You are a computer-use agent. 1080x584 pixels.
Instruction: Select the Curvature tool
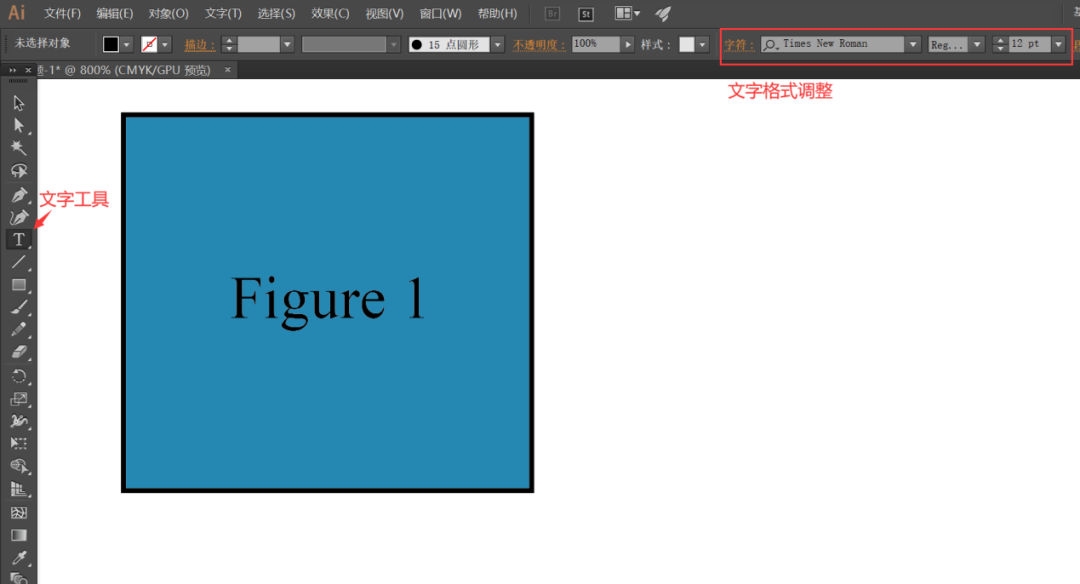coord(19,217)
